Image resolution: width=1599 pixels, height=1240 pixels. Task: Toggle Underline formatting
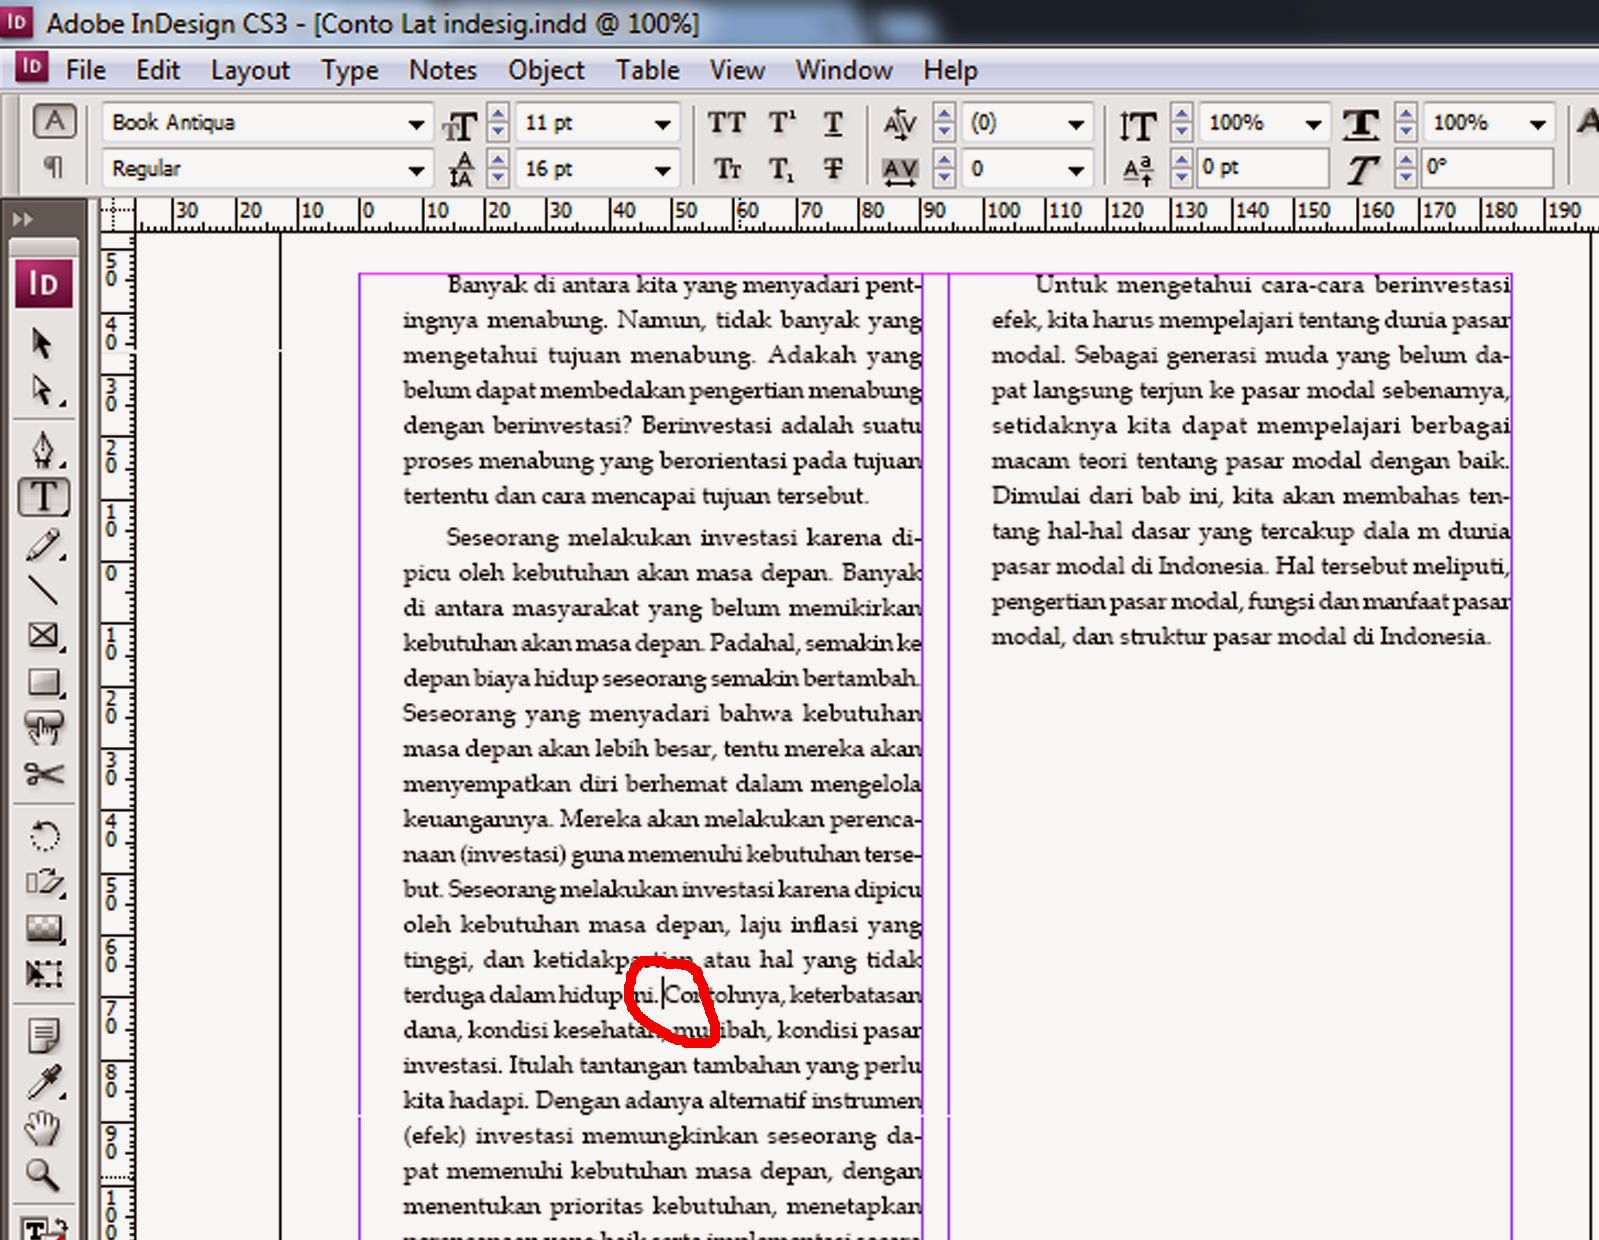click(x=833, y=123)
